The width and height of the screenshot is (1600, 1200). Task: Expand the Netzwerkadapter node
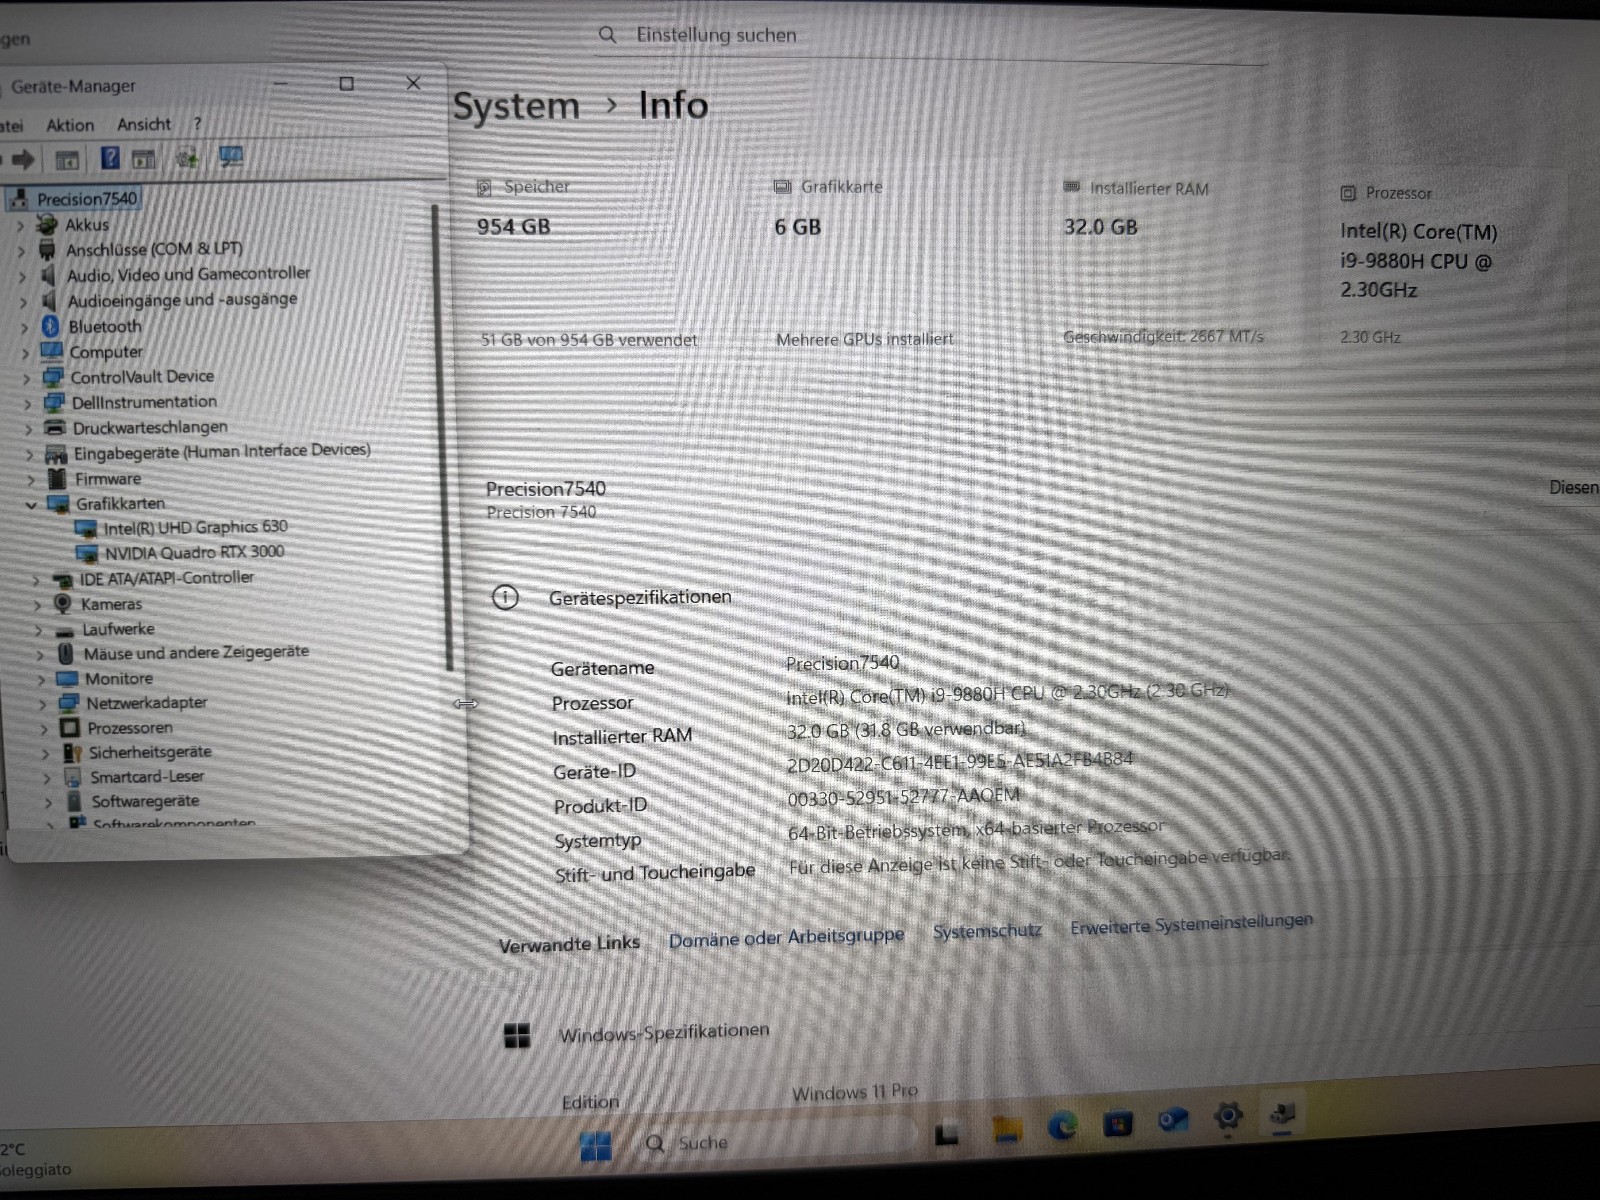point(42,704)
